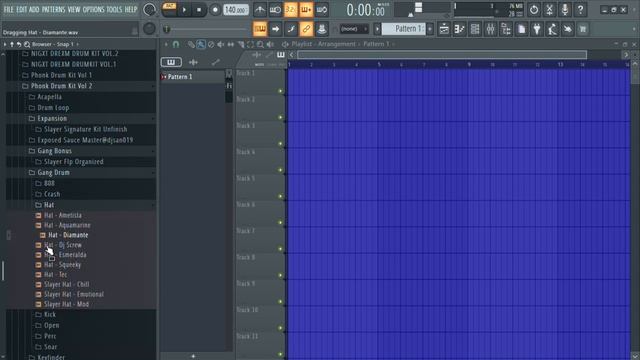Screen dimensions: 640x360
Task: Select Pattern 1 in the picker panel
Action: tap(193, 77)
